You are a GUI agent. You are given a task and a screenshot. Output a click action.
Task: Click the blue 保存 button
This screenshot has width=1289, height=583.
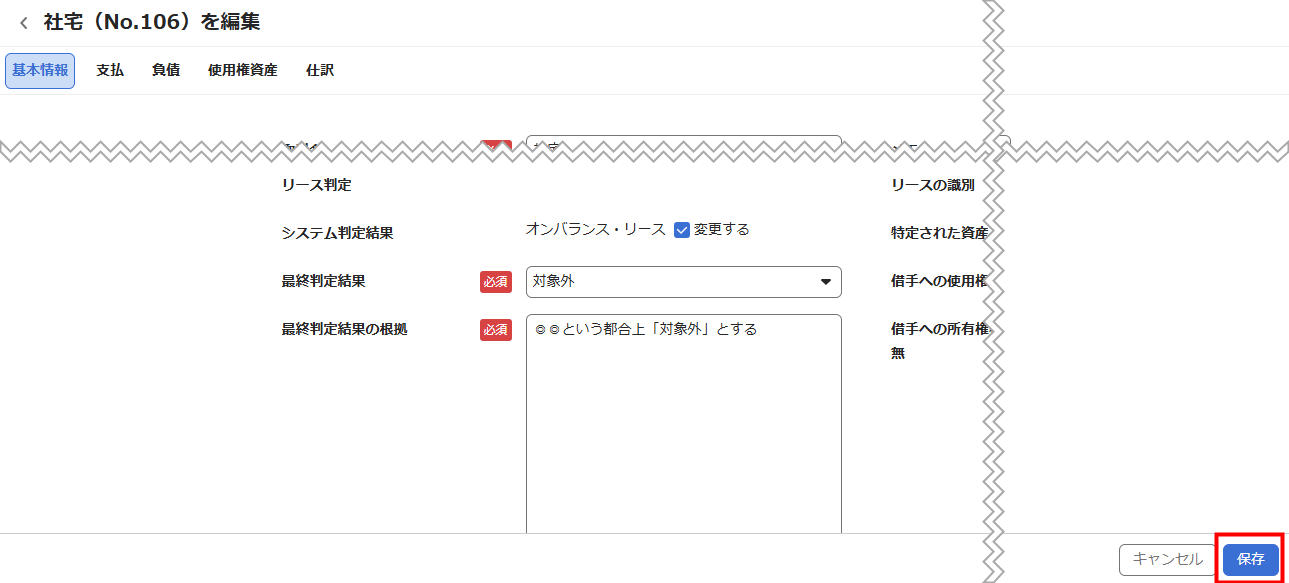coord(1250,559)
